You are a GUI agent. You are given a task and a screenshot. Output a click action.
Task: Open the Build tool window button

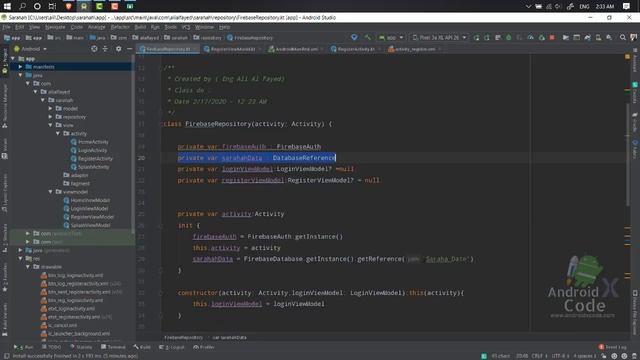coord(142,347)
